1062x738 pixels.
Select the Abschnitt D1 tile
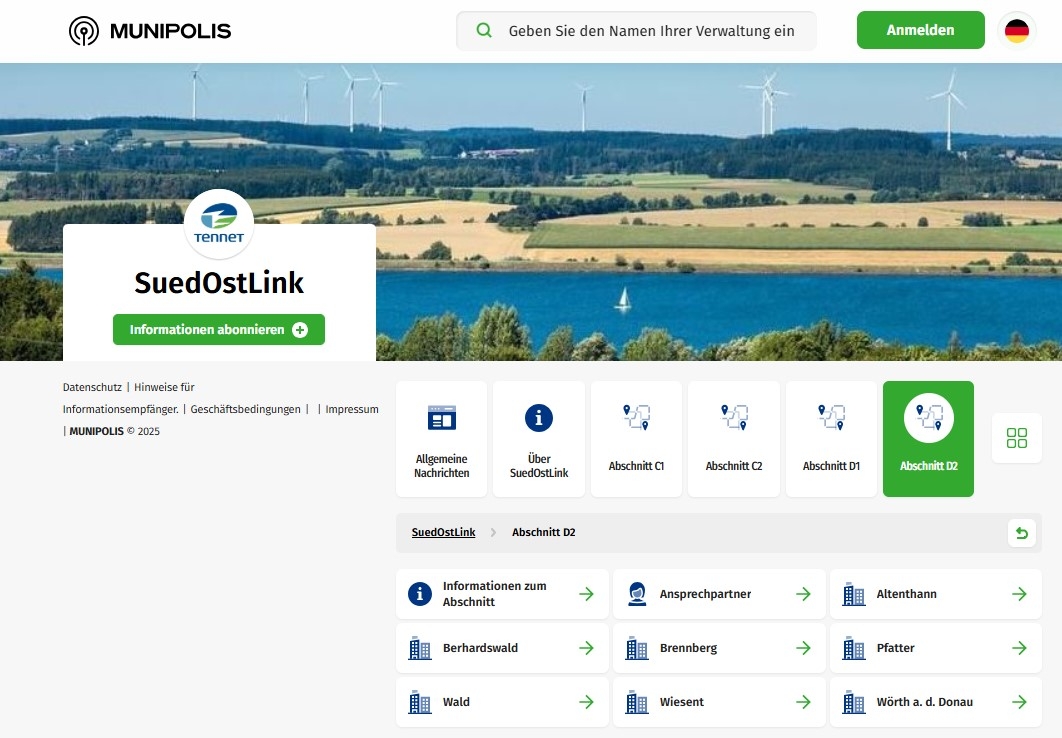831,439
